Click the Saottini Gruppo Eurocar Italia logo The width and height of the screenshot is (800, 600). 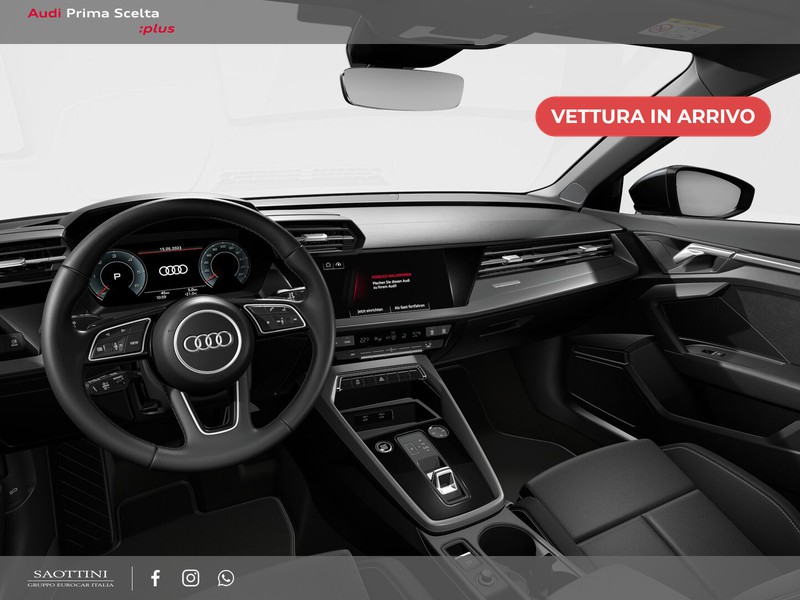tap(70, 579)
